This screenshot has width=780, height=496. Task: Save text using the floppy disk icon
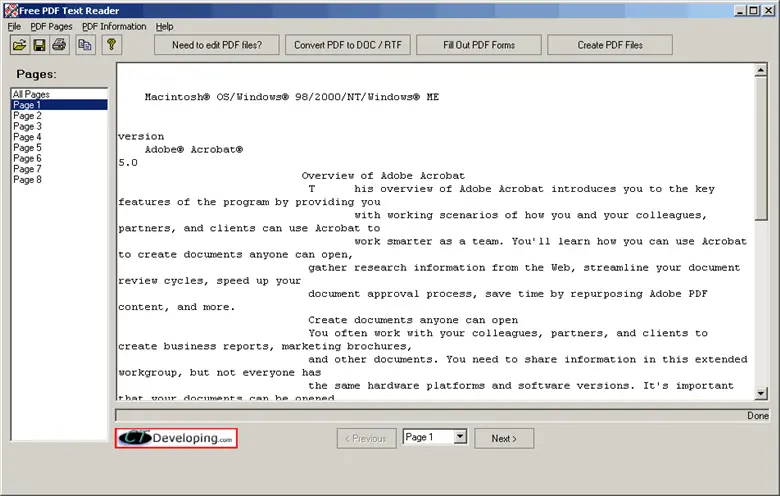[x=39, y=45]
